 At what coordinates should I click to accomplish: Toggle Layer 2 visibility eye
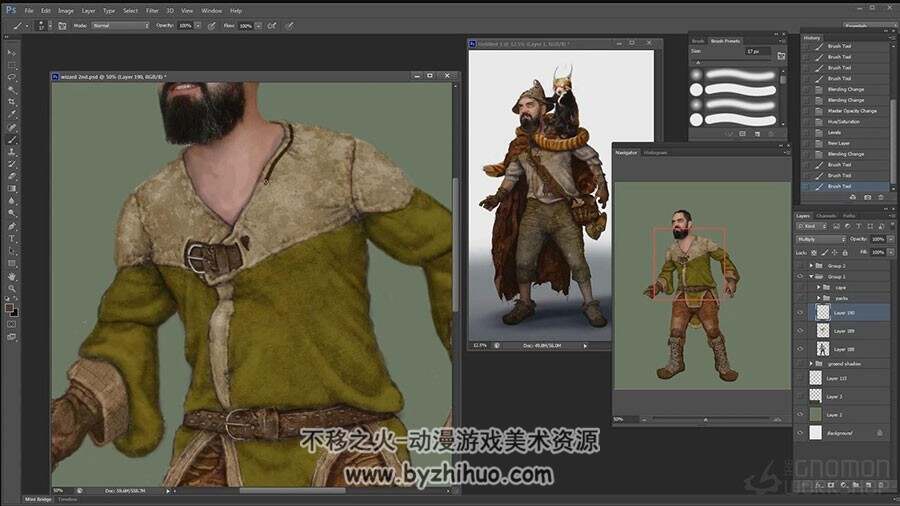click(800, 414)
